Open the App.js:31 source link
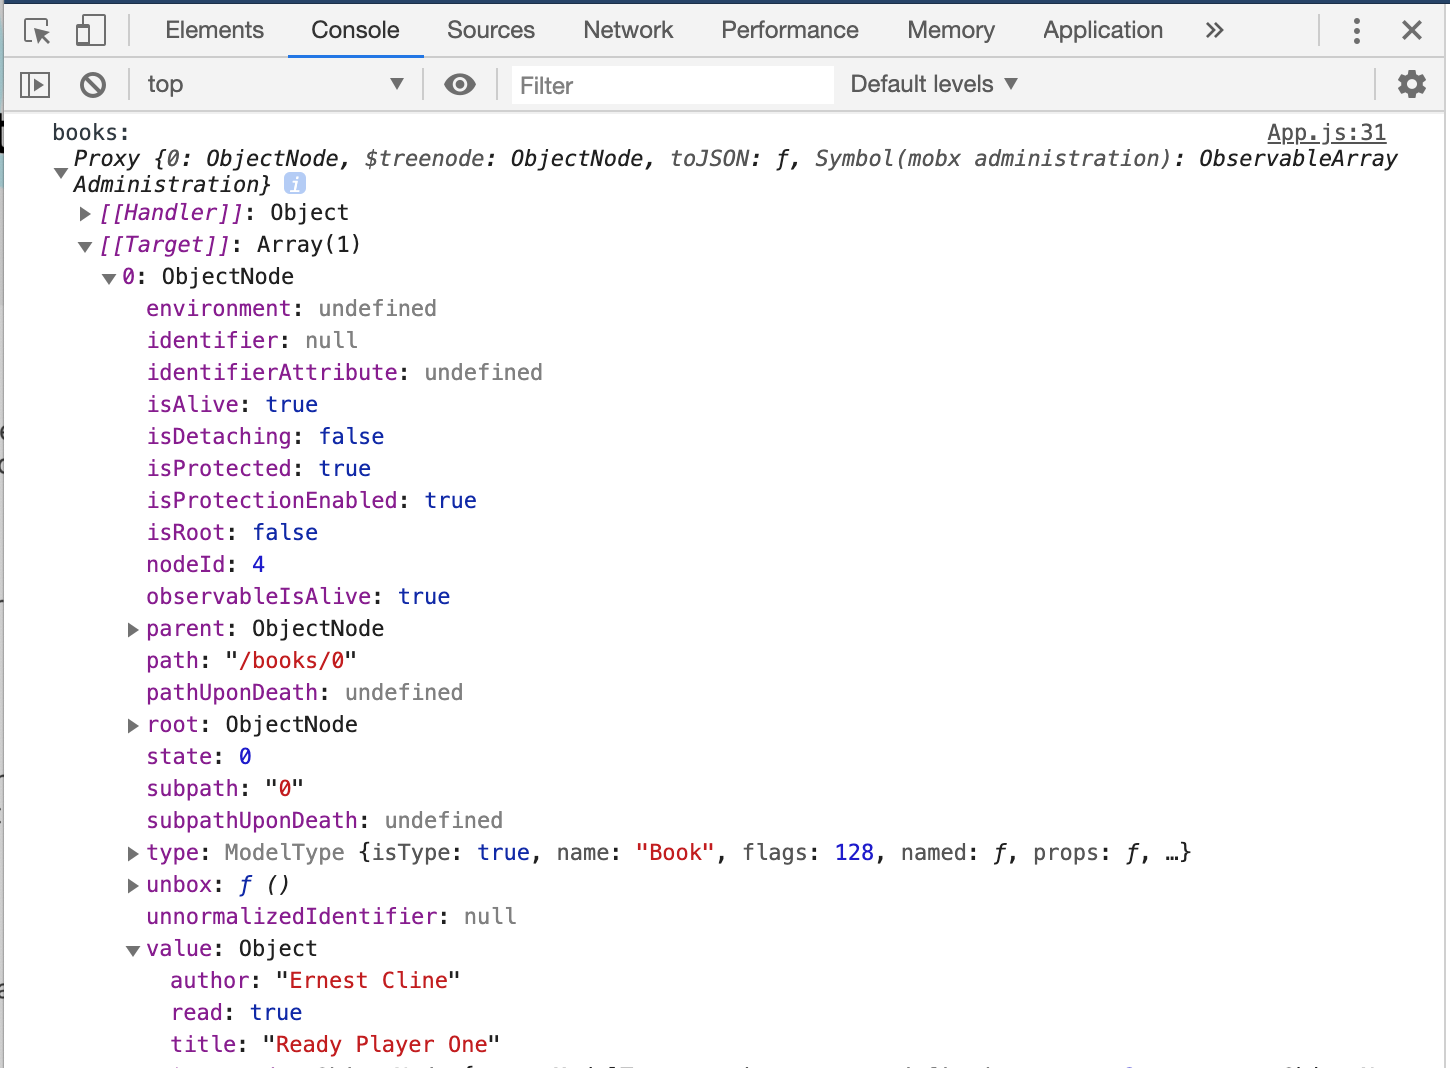1450x1068 pixels. pos(1326,132)
